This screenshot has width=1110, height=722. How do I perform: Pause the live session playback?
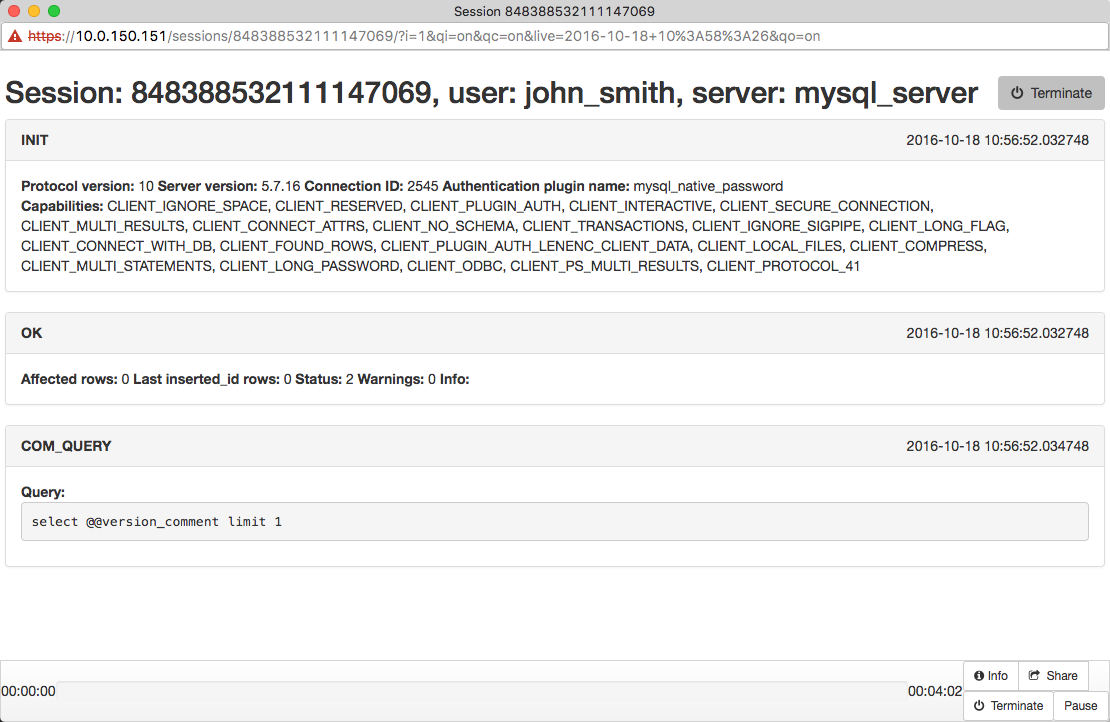[1080, 706]
